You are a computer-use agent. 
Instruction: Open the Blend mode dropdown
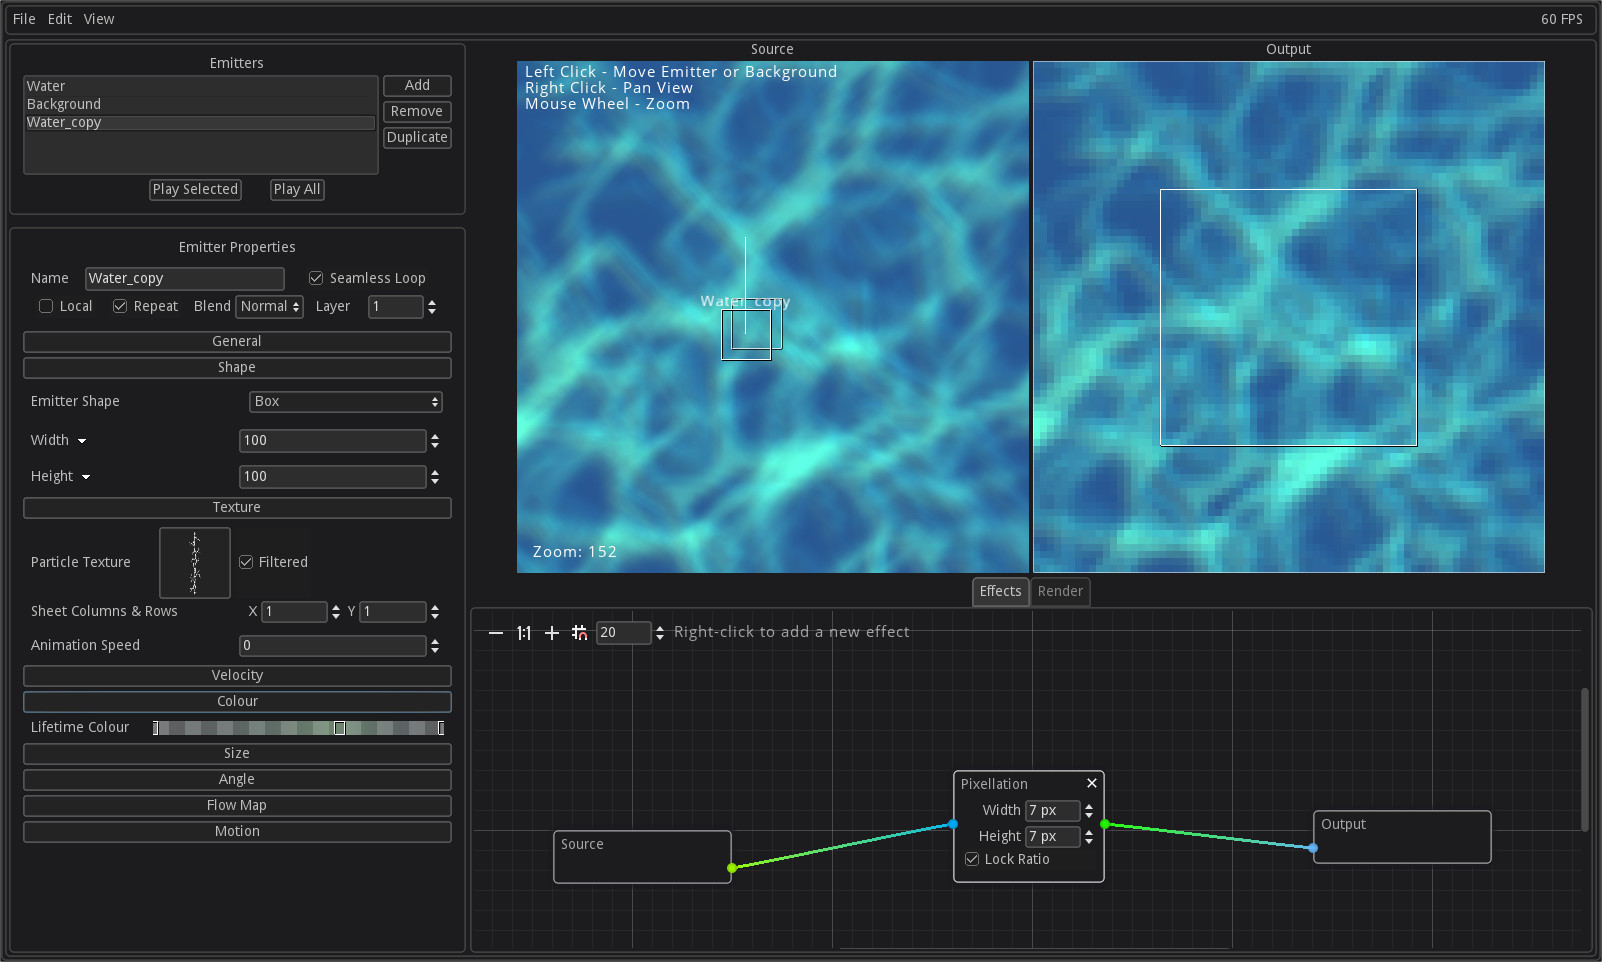click(x=268, y=307)
